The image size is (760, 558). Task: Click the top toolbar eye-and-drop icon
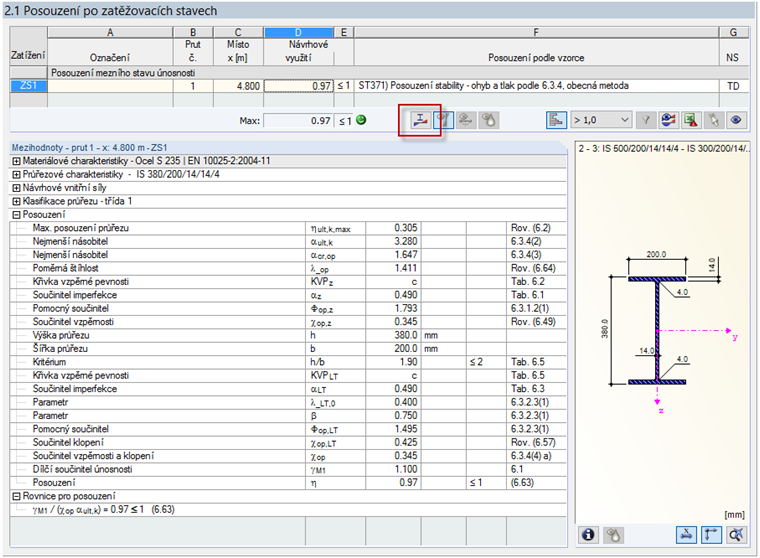pos(489,120)
